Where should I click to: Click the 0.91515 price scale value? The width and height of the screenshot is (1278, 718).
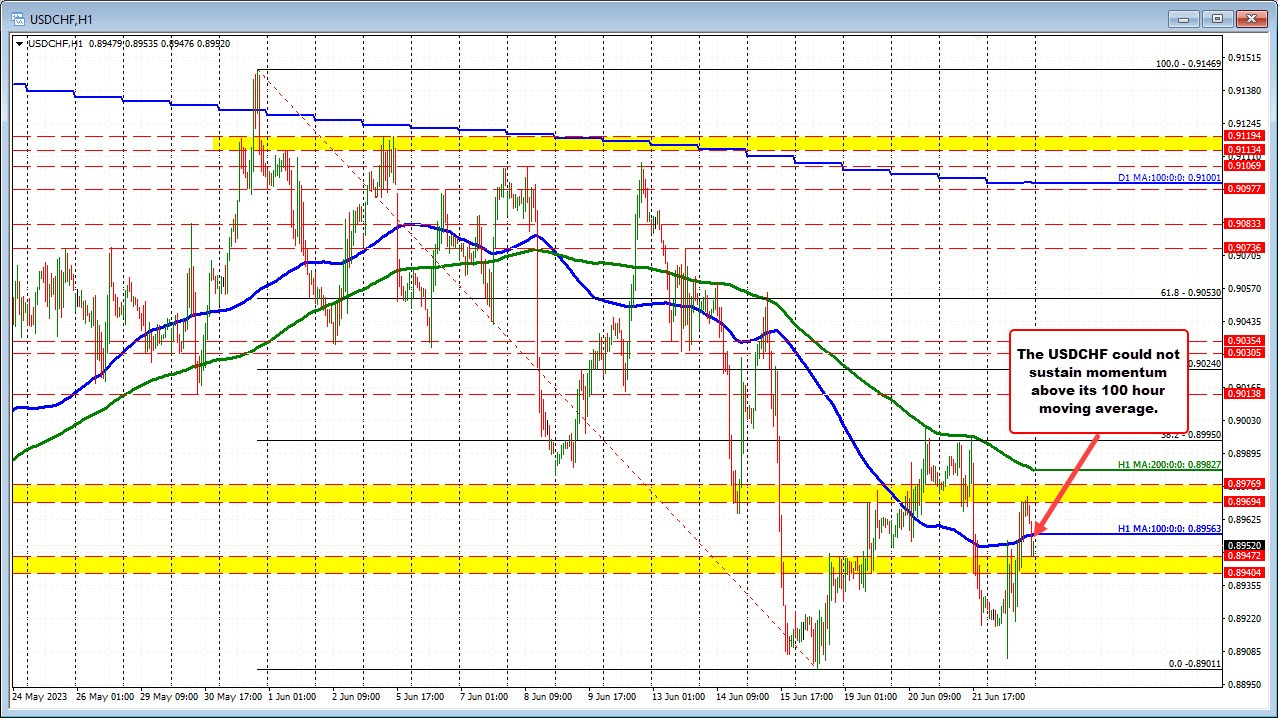click(x=1245, y=58)
